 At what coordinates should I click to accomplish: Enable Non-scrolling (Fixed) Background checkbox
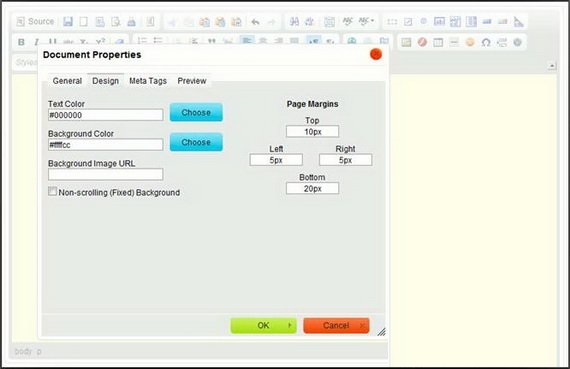pos(53,191)
